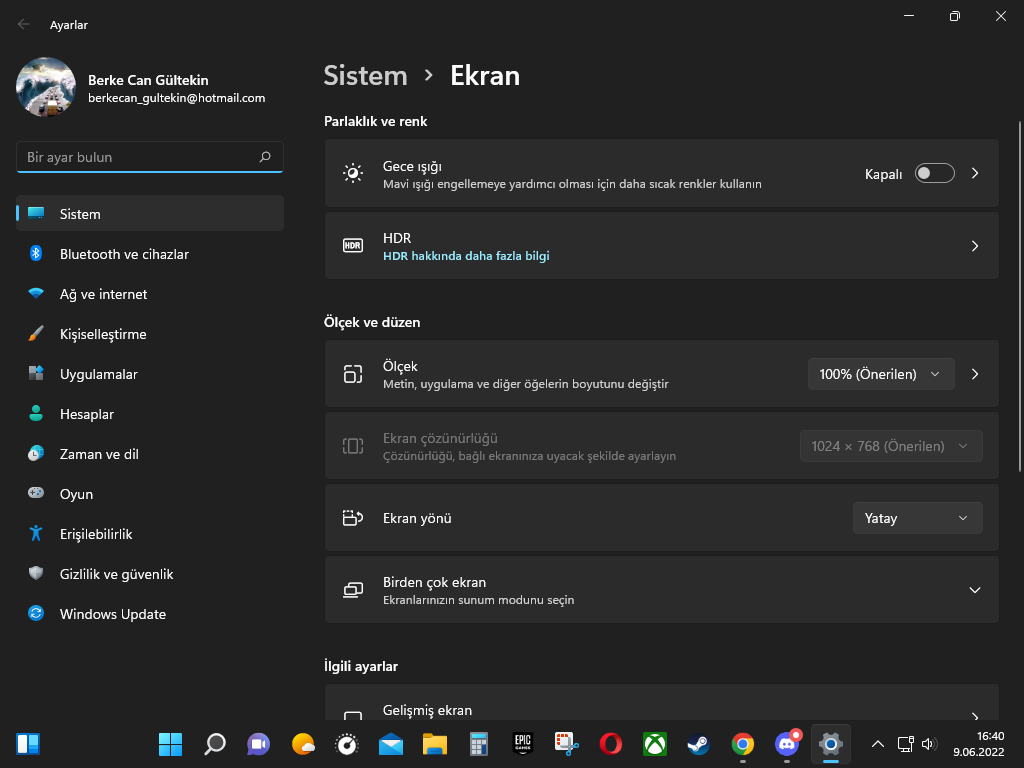Viewport: 1024px width, 768px height.
Task: Click the Gizlilik ve güvenlik shield icon
Action: [36, 574]
